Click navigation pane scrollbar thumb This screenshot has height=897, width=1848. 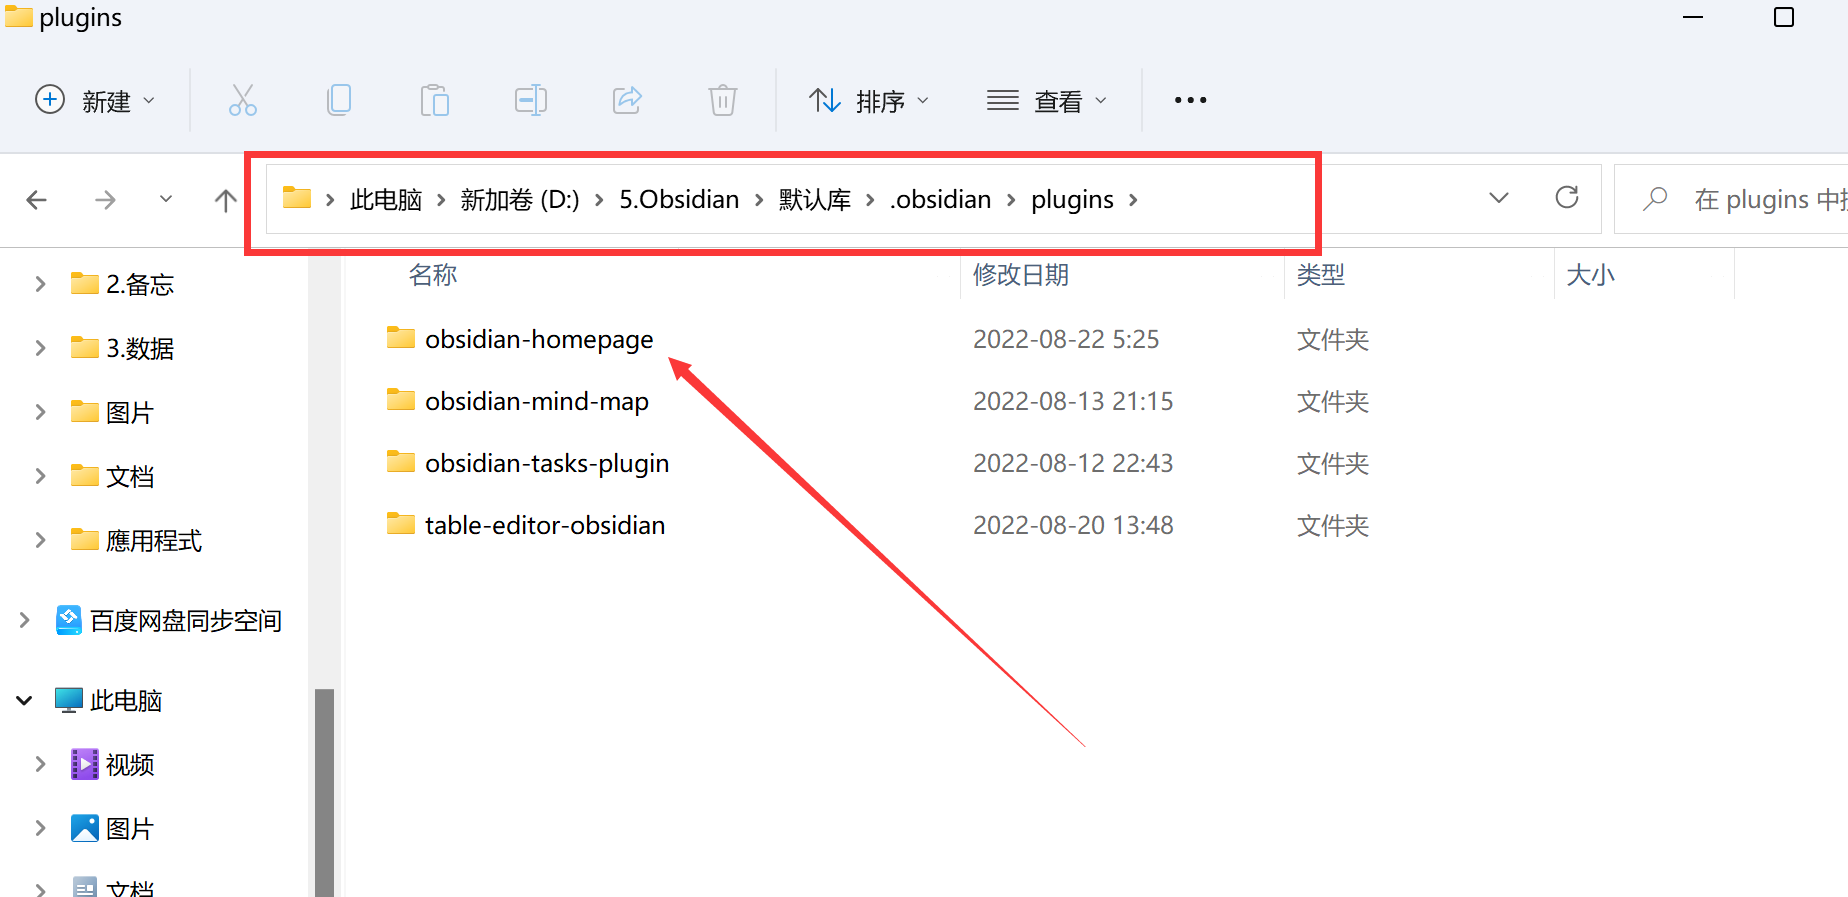[x=325, y=792]
